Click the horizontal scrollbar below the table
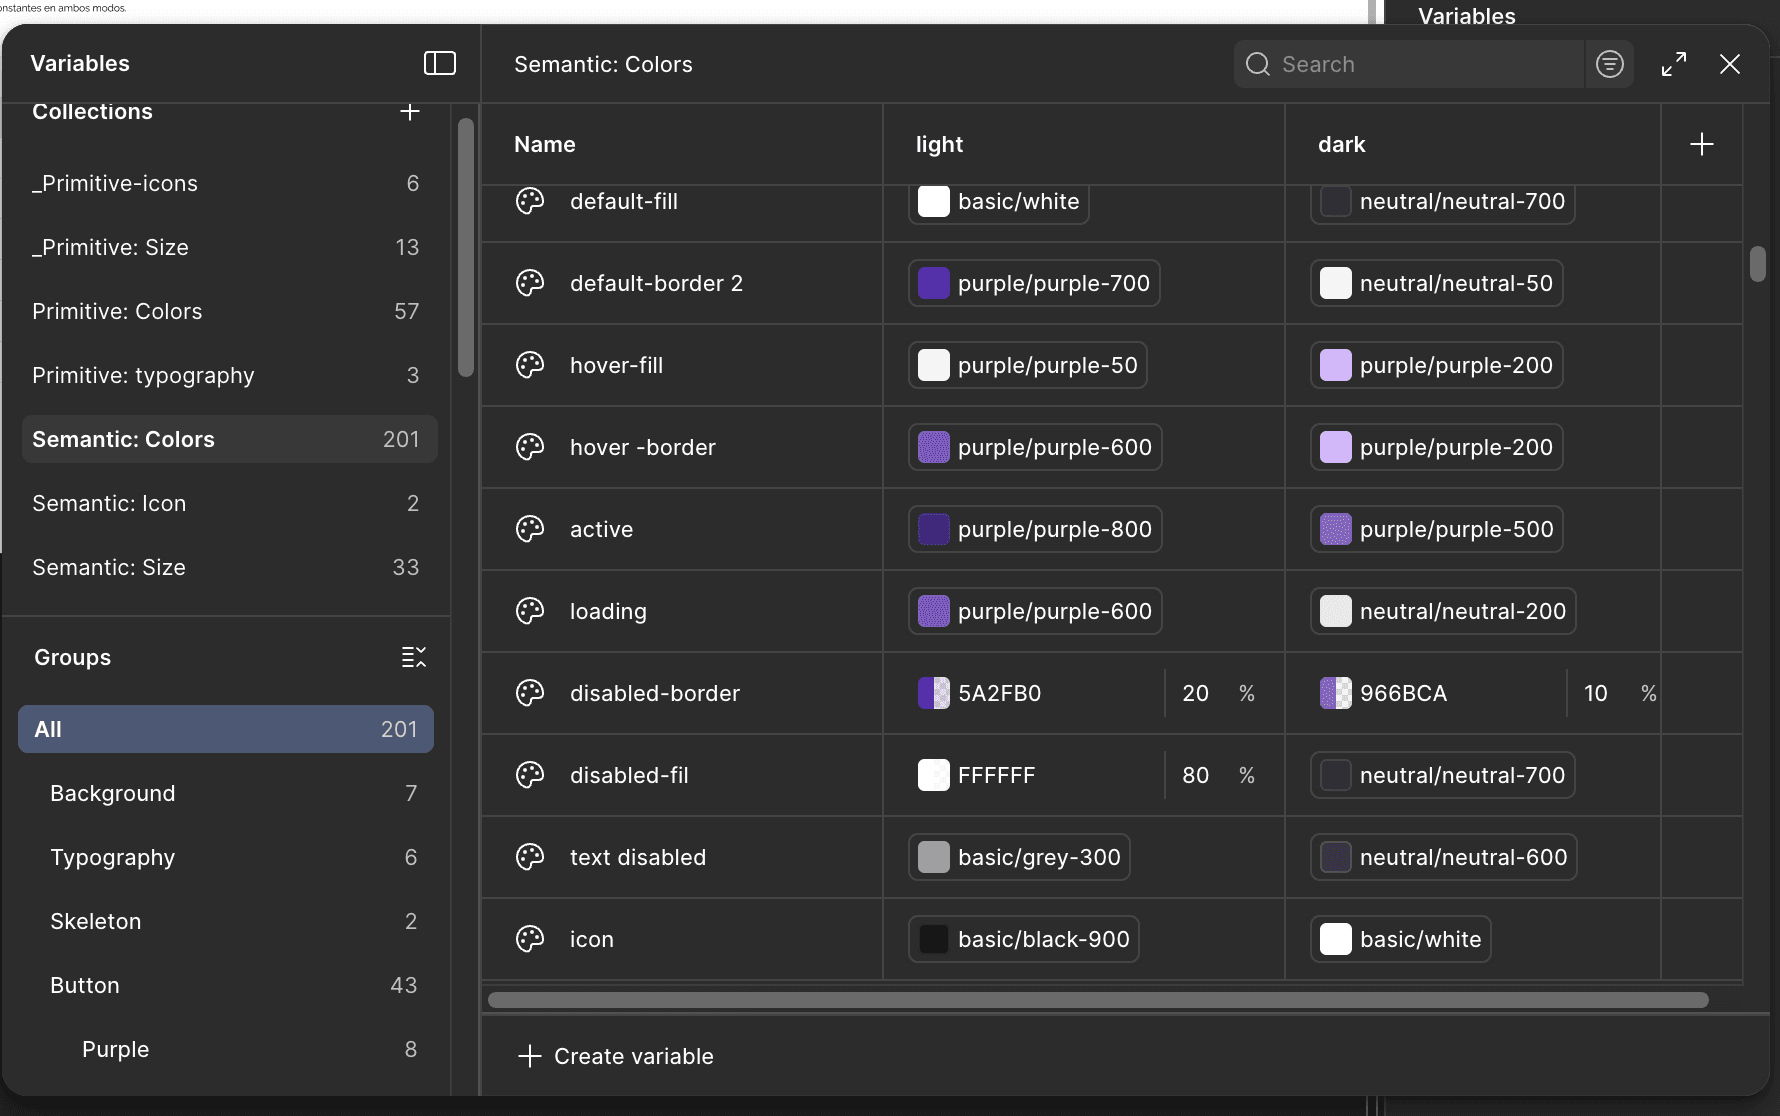The height and width of the screenshot is (1116, 1780). (1097, 1000)
